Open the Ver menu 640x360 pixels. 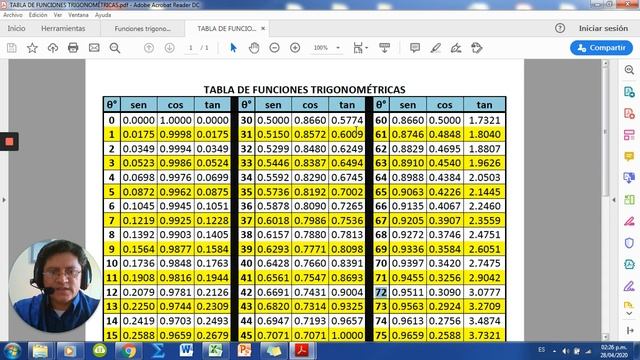coord(58,15)
